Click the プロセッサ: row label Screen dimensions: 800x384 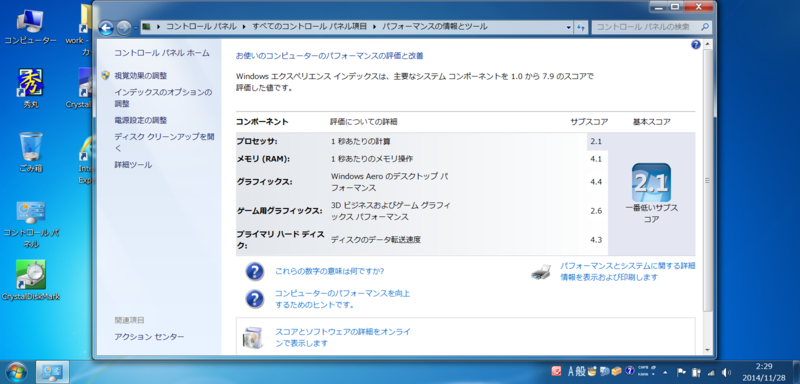pyautogui.click(x=257, y=141)
